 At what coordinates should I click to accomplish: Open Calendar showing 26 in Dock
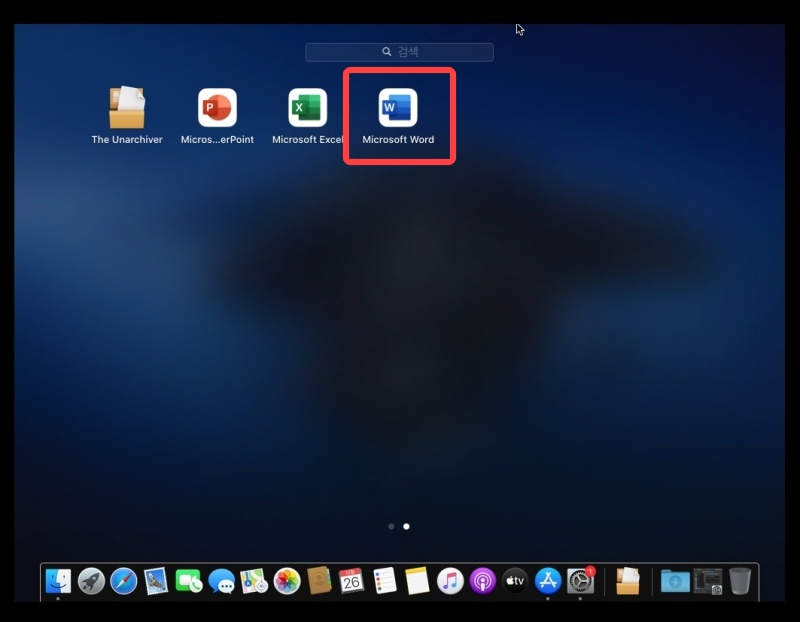tap(352, 581)
